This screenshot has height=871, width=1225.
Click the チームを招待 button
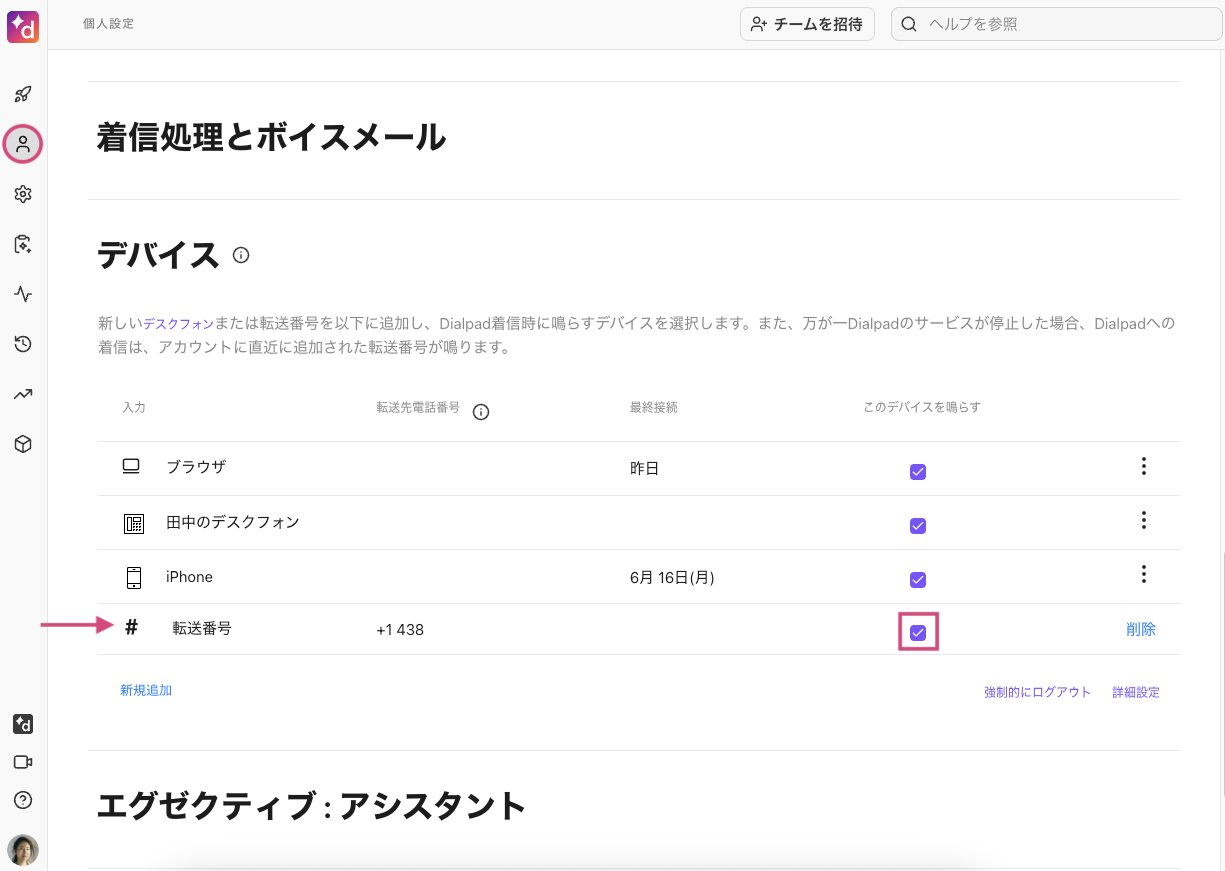807,24
